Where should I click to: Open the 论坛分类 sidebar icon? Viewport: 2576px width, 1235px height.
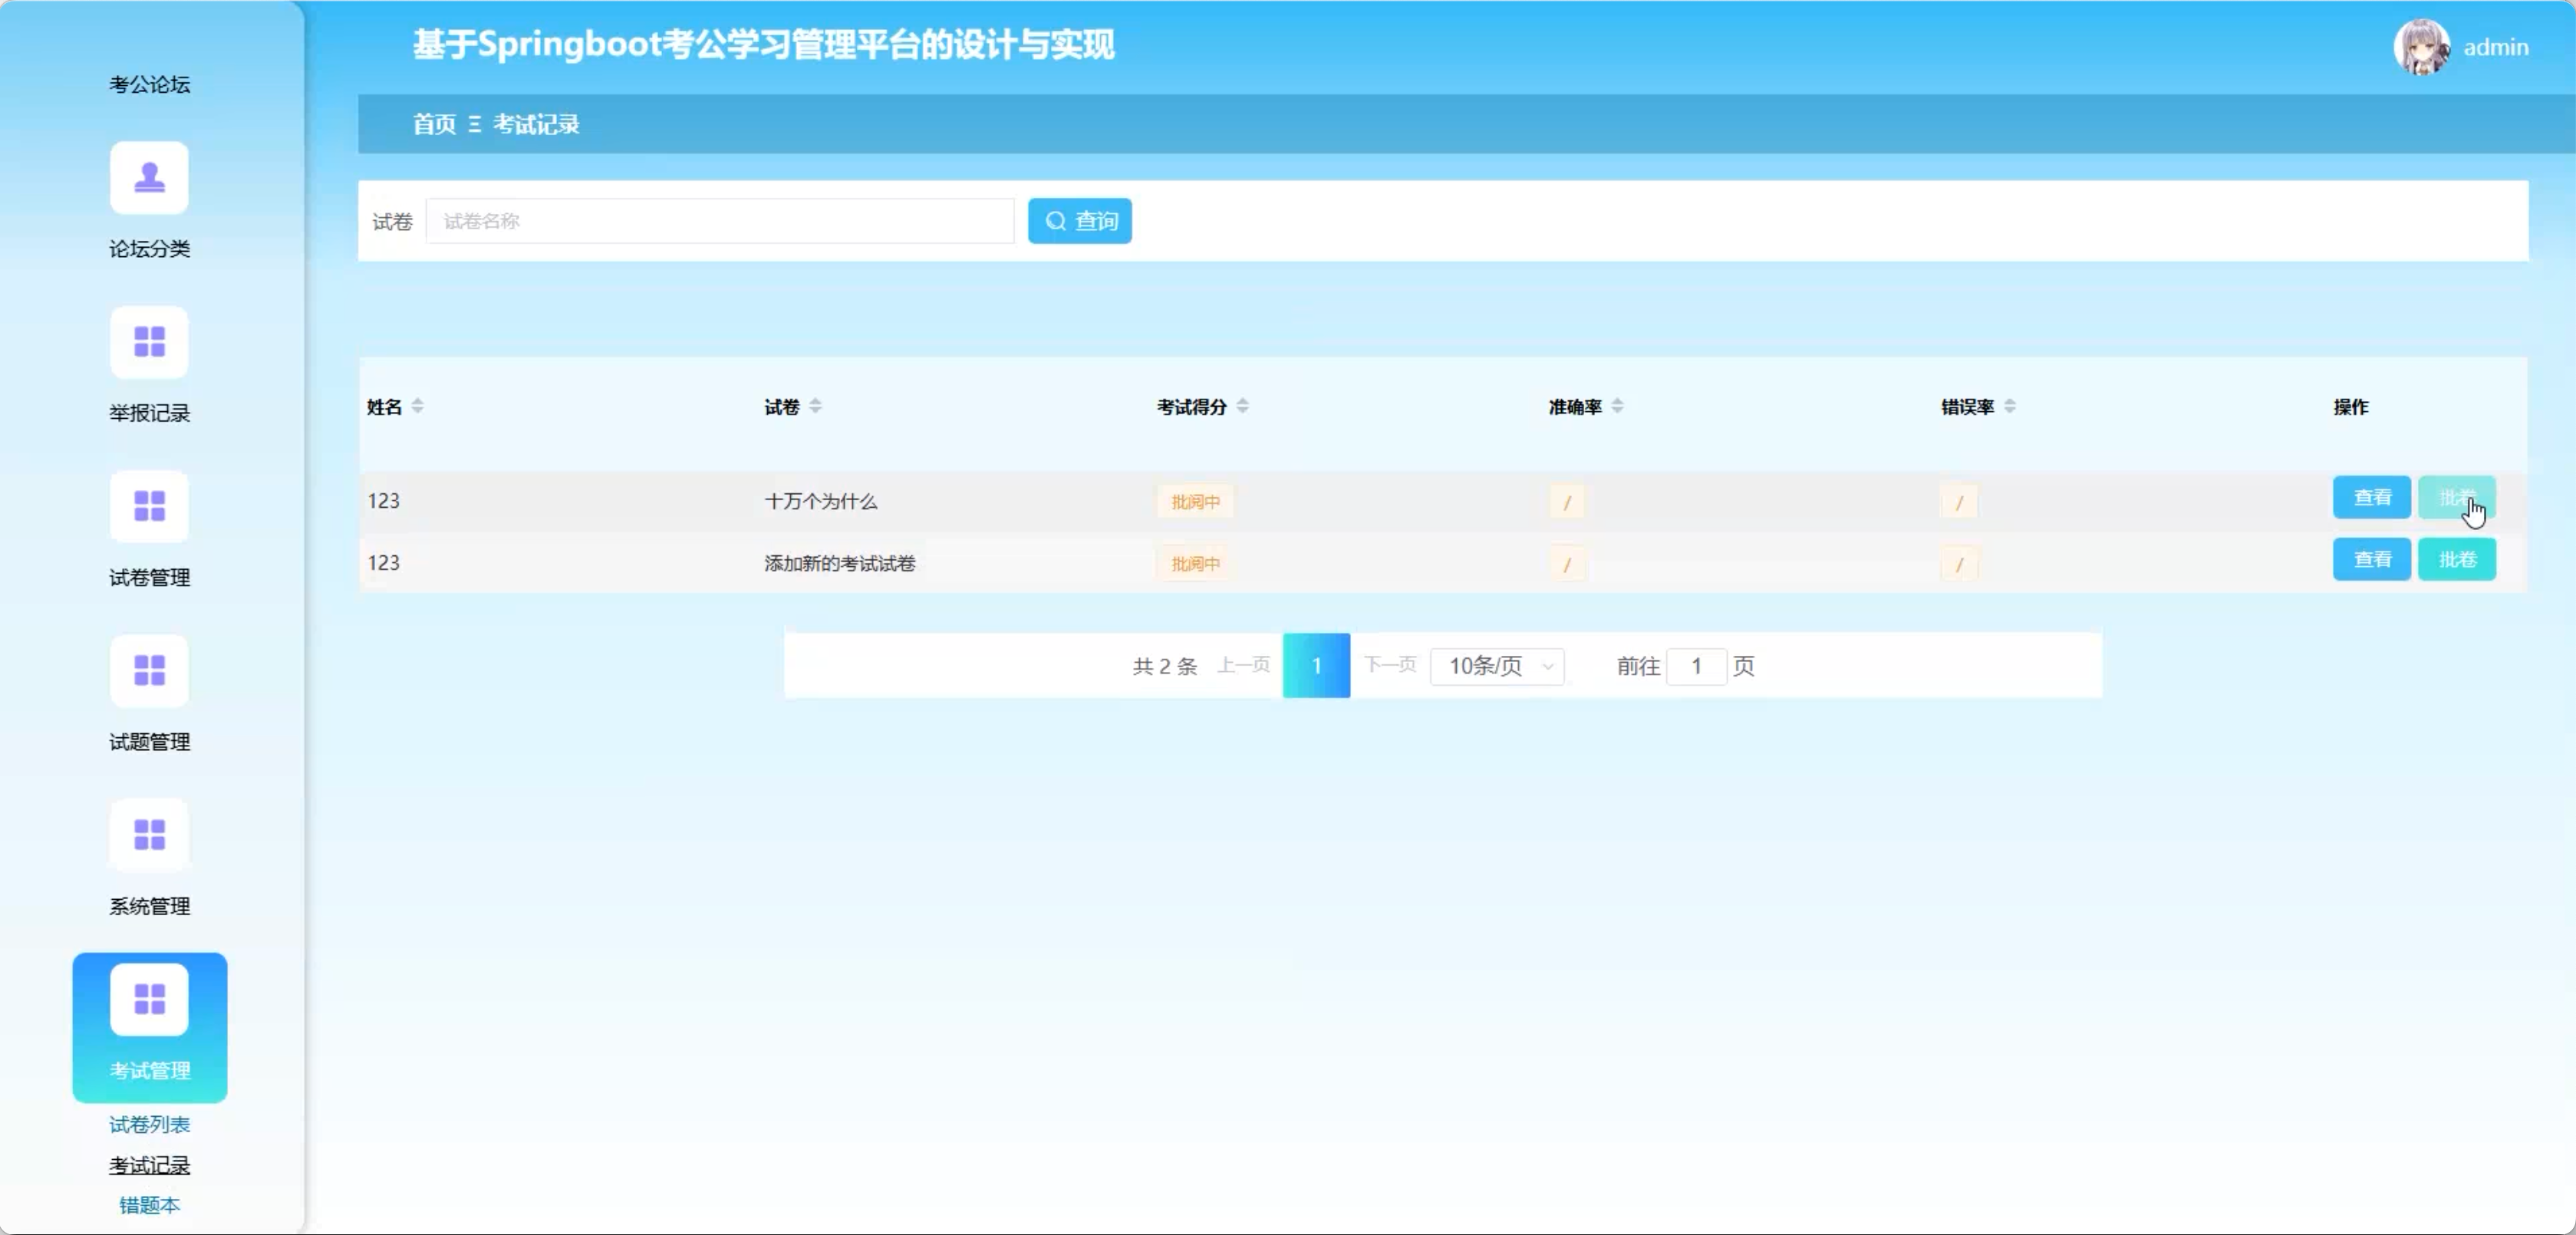[x=149, y=178]
